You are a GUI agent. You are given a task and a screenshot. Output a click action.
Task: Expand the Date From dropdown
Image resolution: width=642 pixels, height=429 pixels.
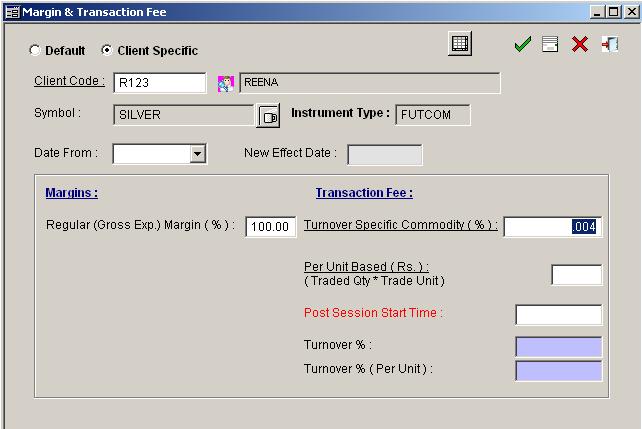[197, 154]
